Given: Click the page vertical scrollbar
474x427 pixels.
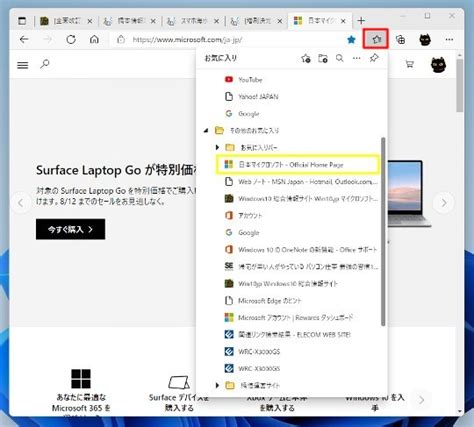Looking at the screenshot, I should (460, 85).
